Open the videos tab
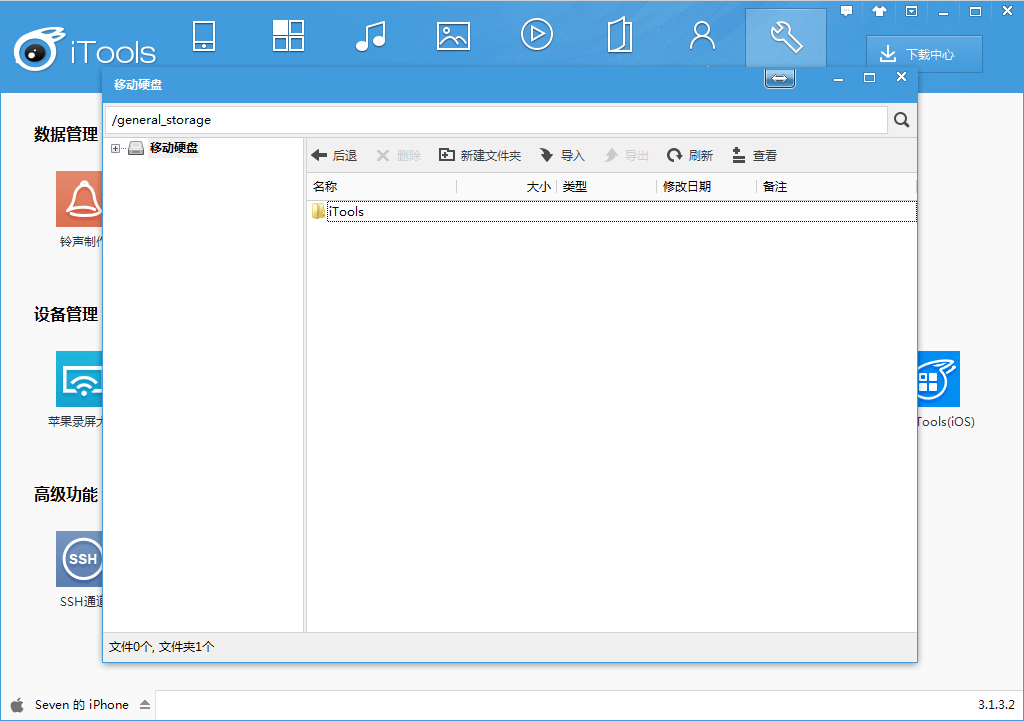 tap(537, 35)
